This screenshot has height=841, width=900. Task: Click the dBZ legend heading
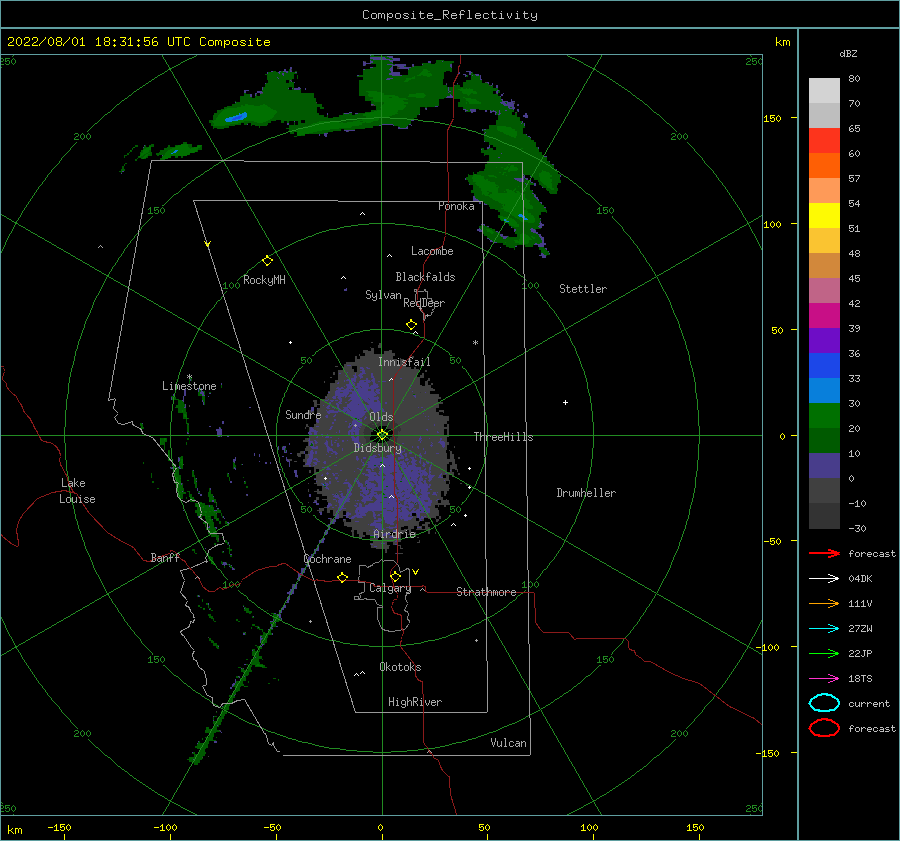pyautogui.click(x=848, y=54)
